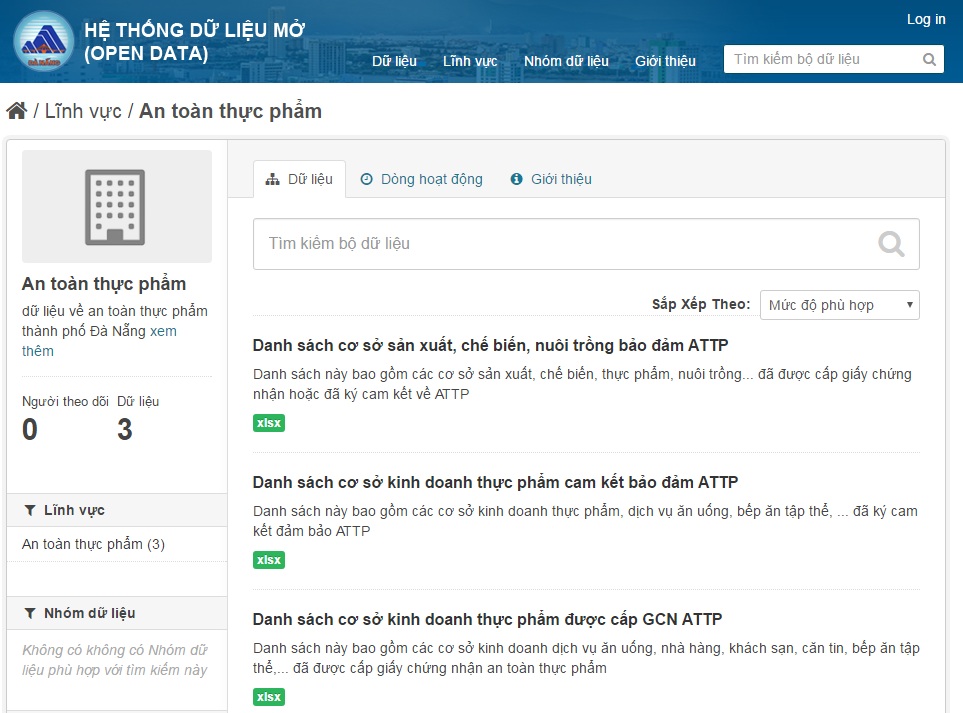This screenshot has width=963, height=713.
Task: Open 'Dữ liệu' in the top navigation
Action: click(394, 61)
